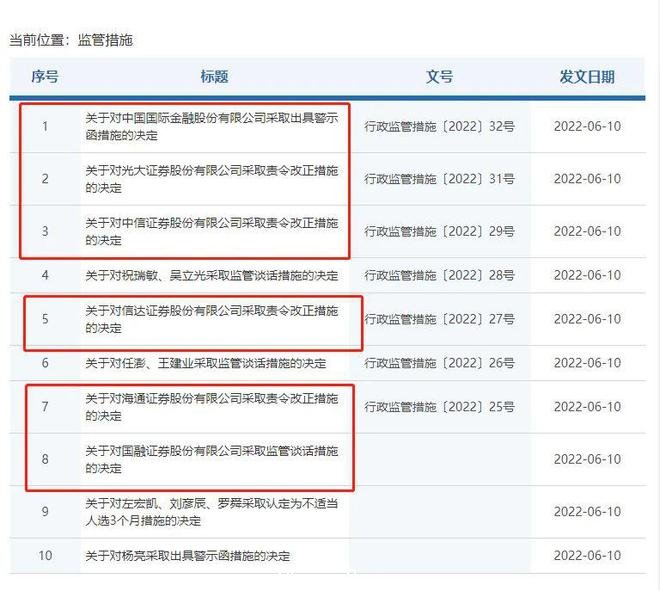This screenshot has width=660, height=591.
Task: Select document number 行政监管措施〔2022〕32号
Action: [x=439, y=127]
